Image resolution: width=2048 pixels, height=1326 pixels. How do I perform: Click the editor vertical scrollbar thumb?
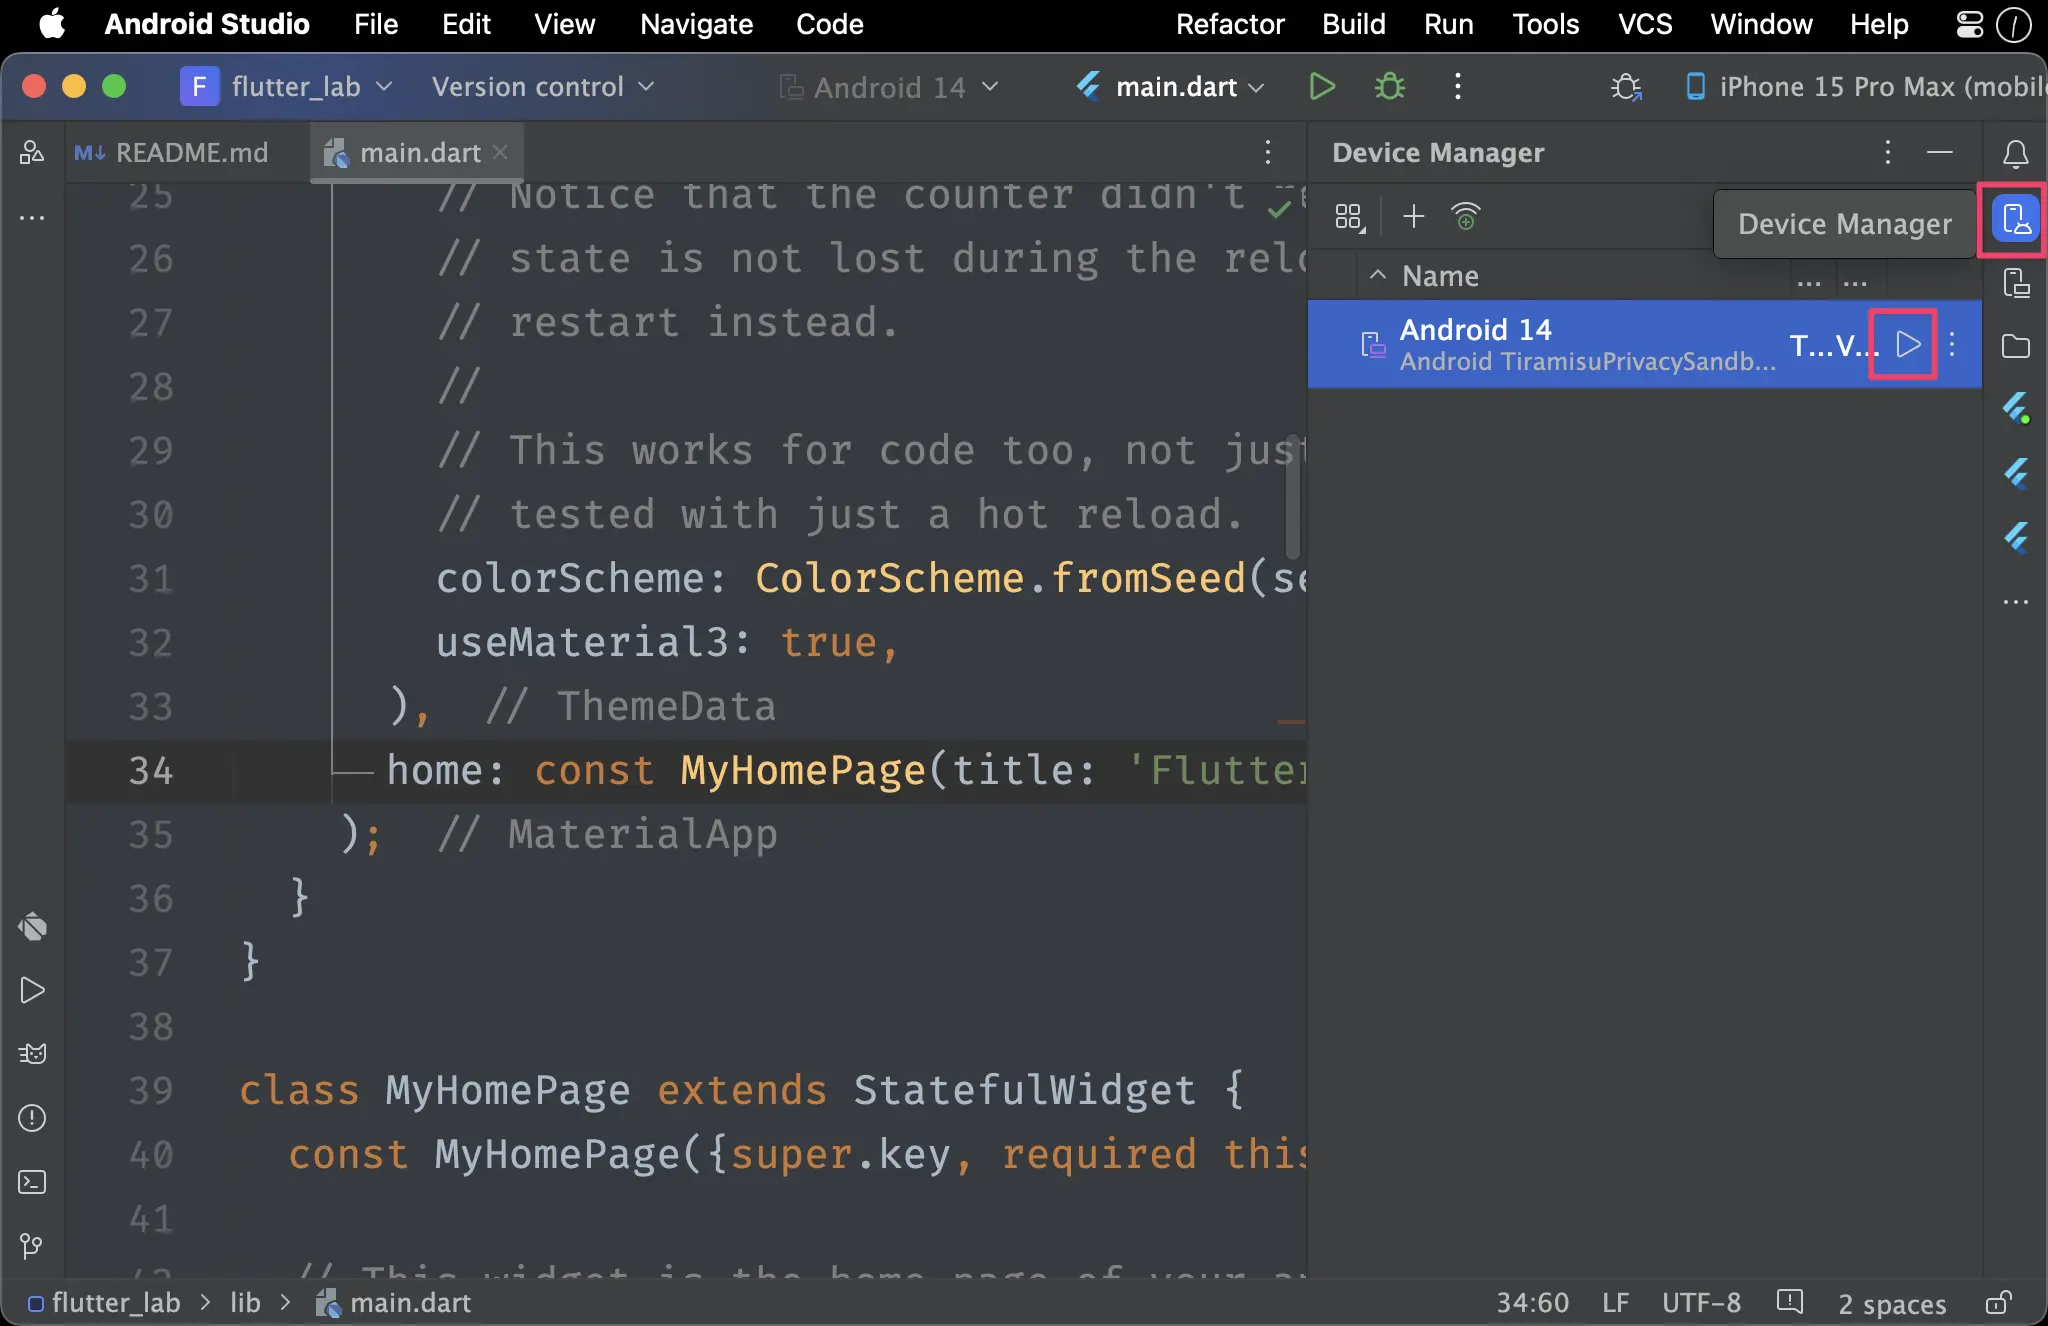tap(1293, 497)
